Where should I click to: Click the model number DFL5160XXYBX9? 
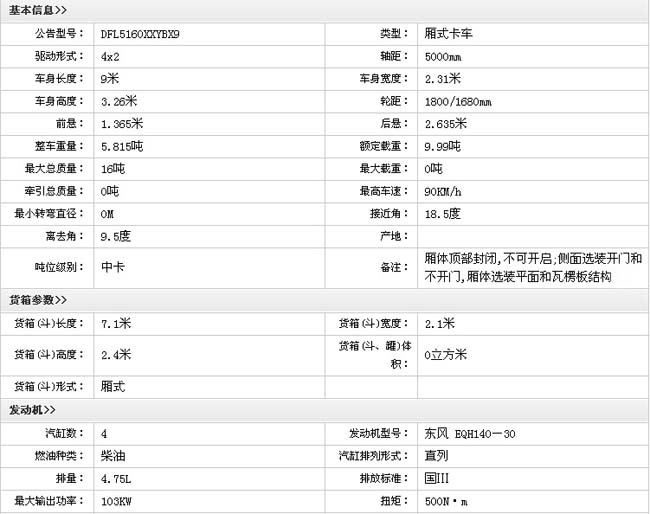click(141, 34)
